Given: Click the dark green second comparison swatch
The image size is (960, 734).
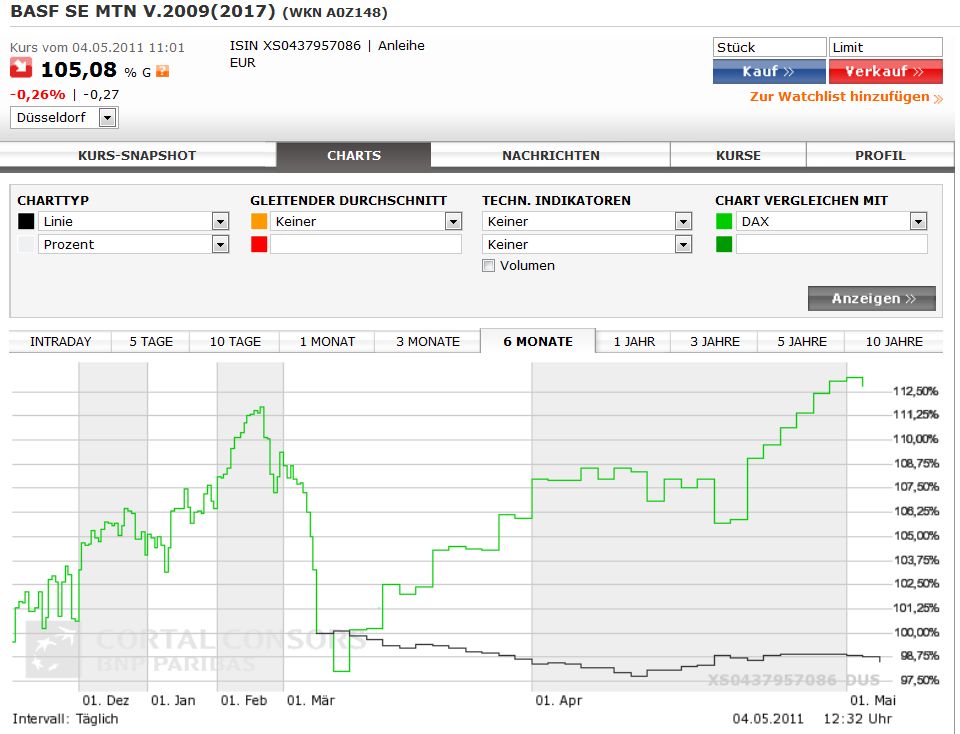Looking at the screenshot, I should [x=724, y=244].
